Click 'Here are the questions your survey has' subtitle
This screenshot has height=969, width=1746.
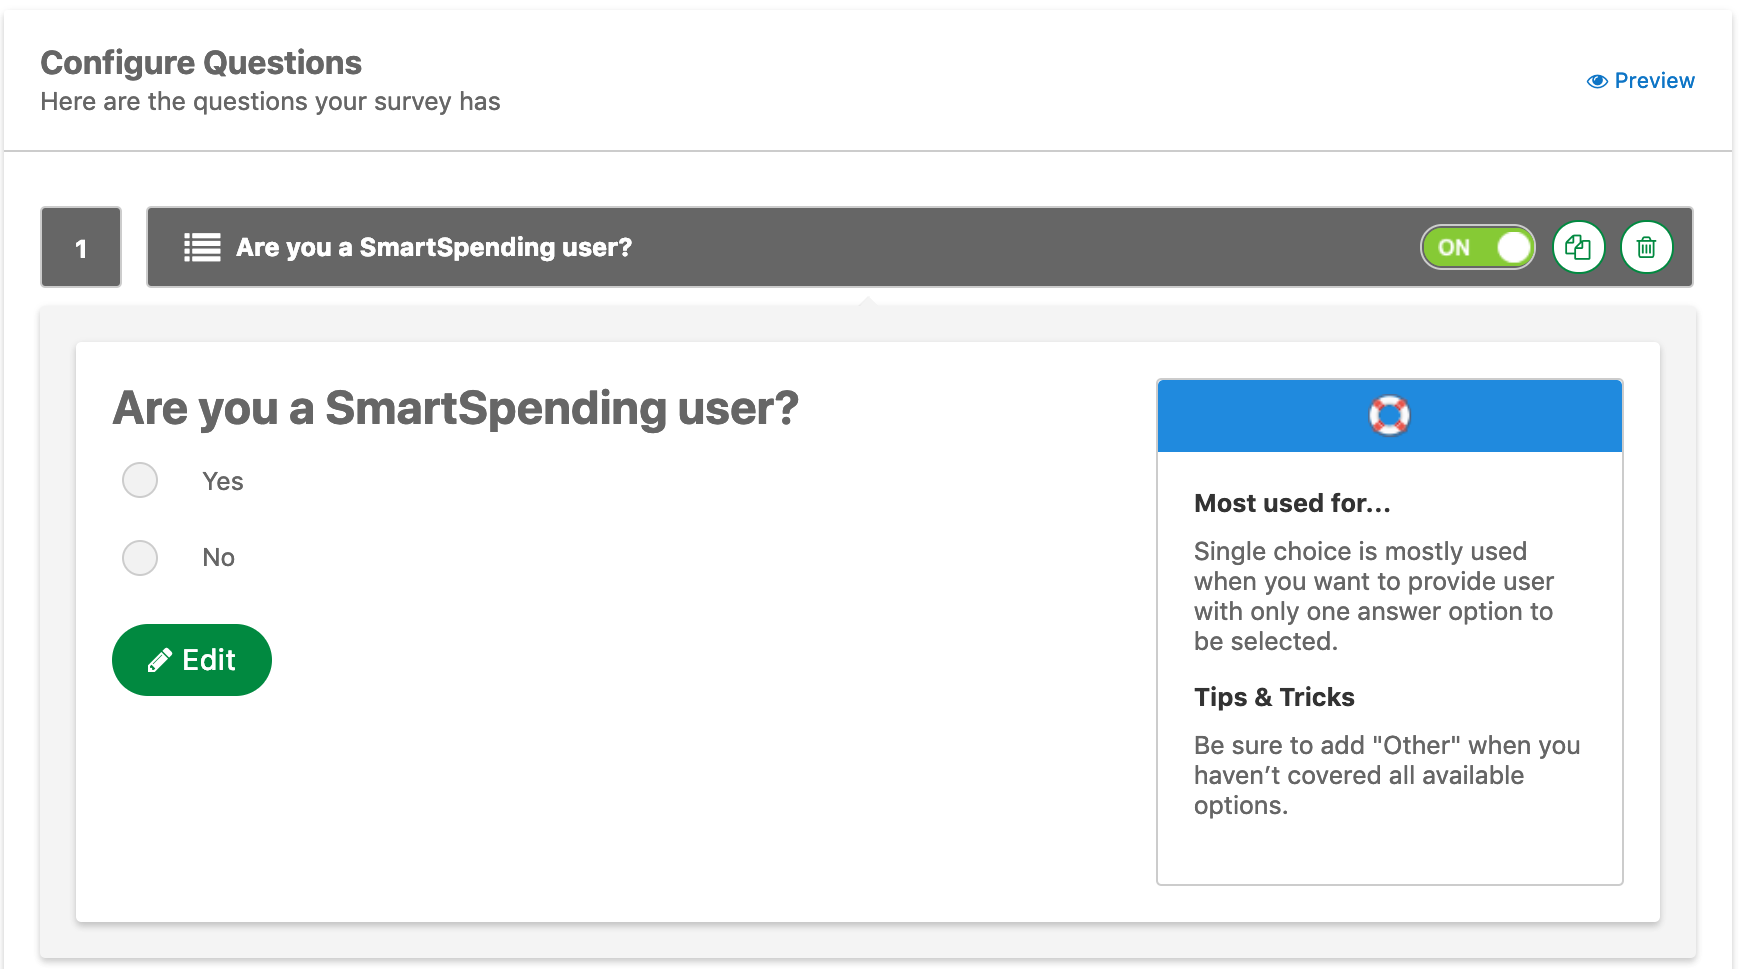[270, 102]
